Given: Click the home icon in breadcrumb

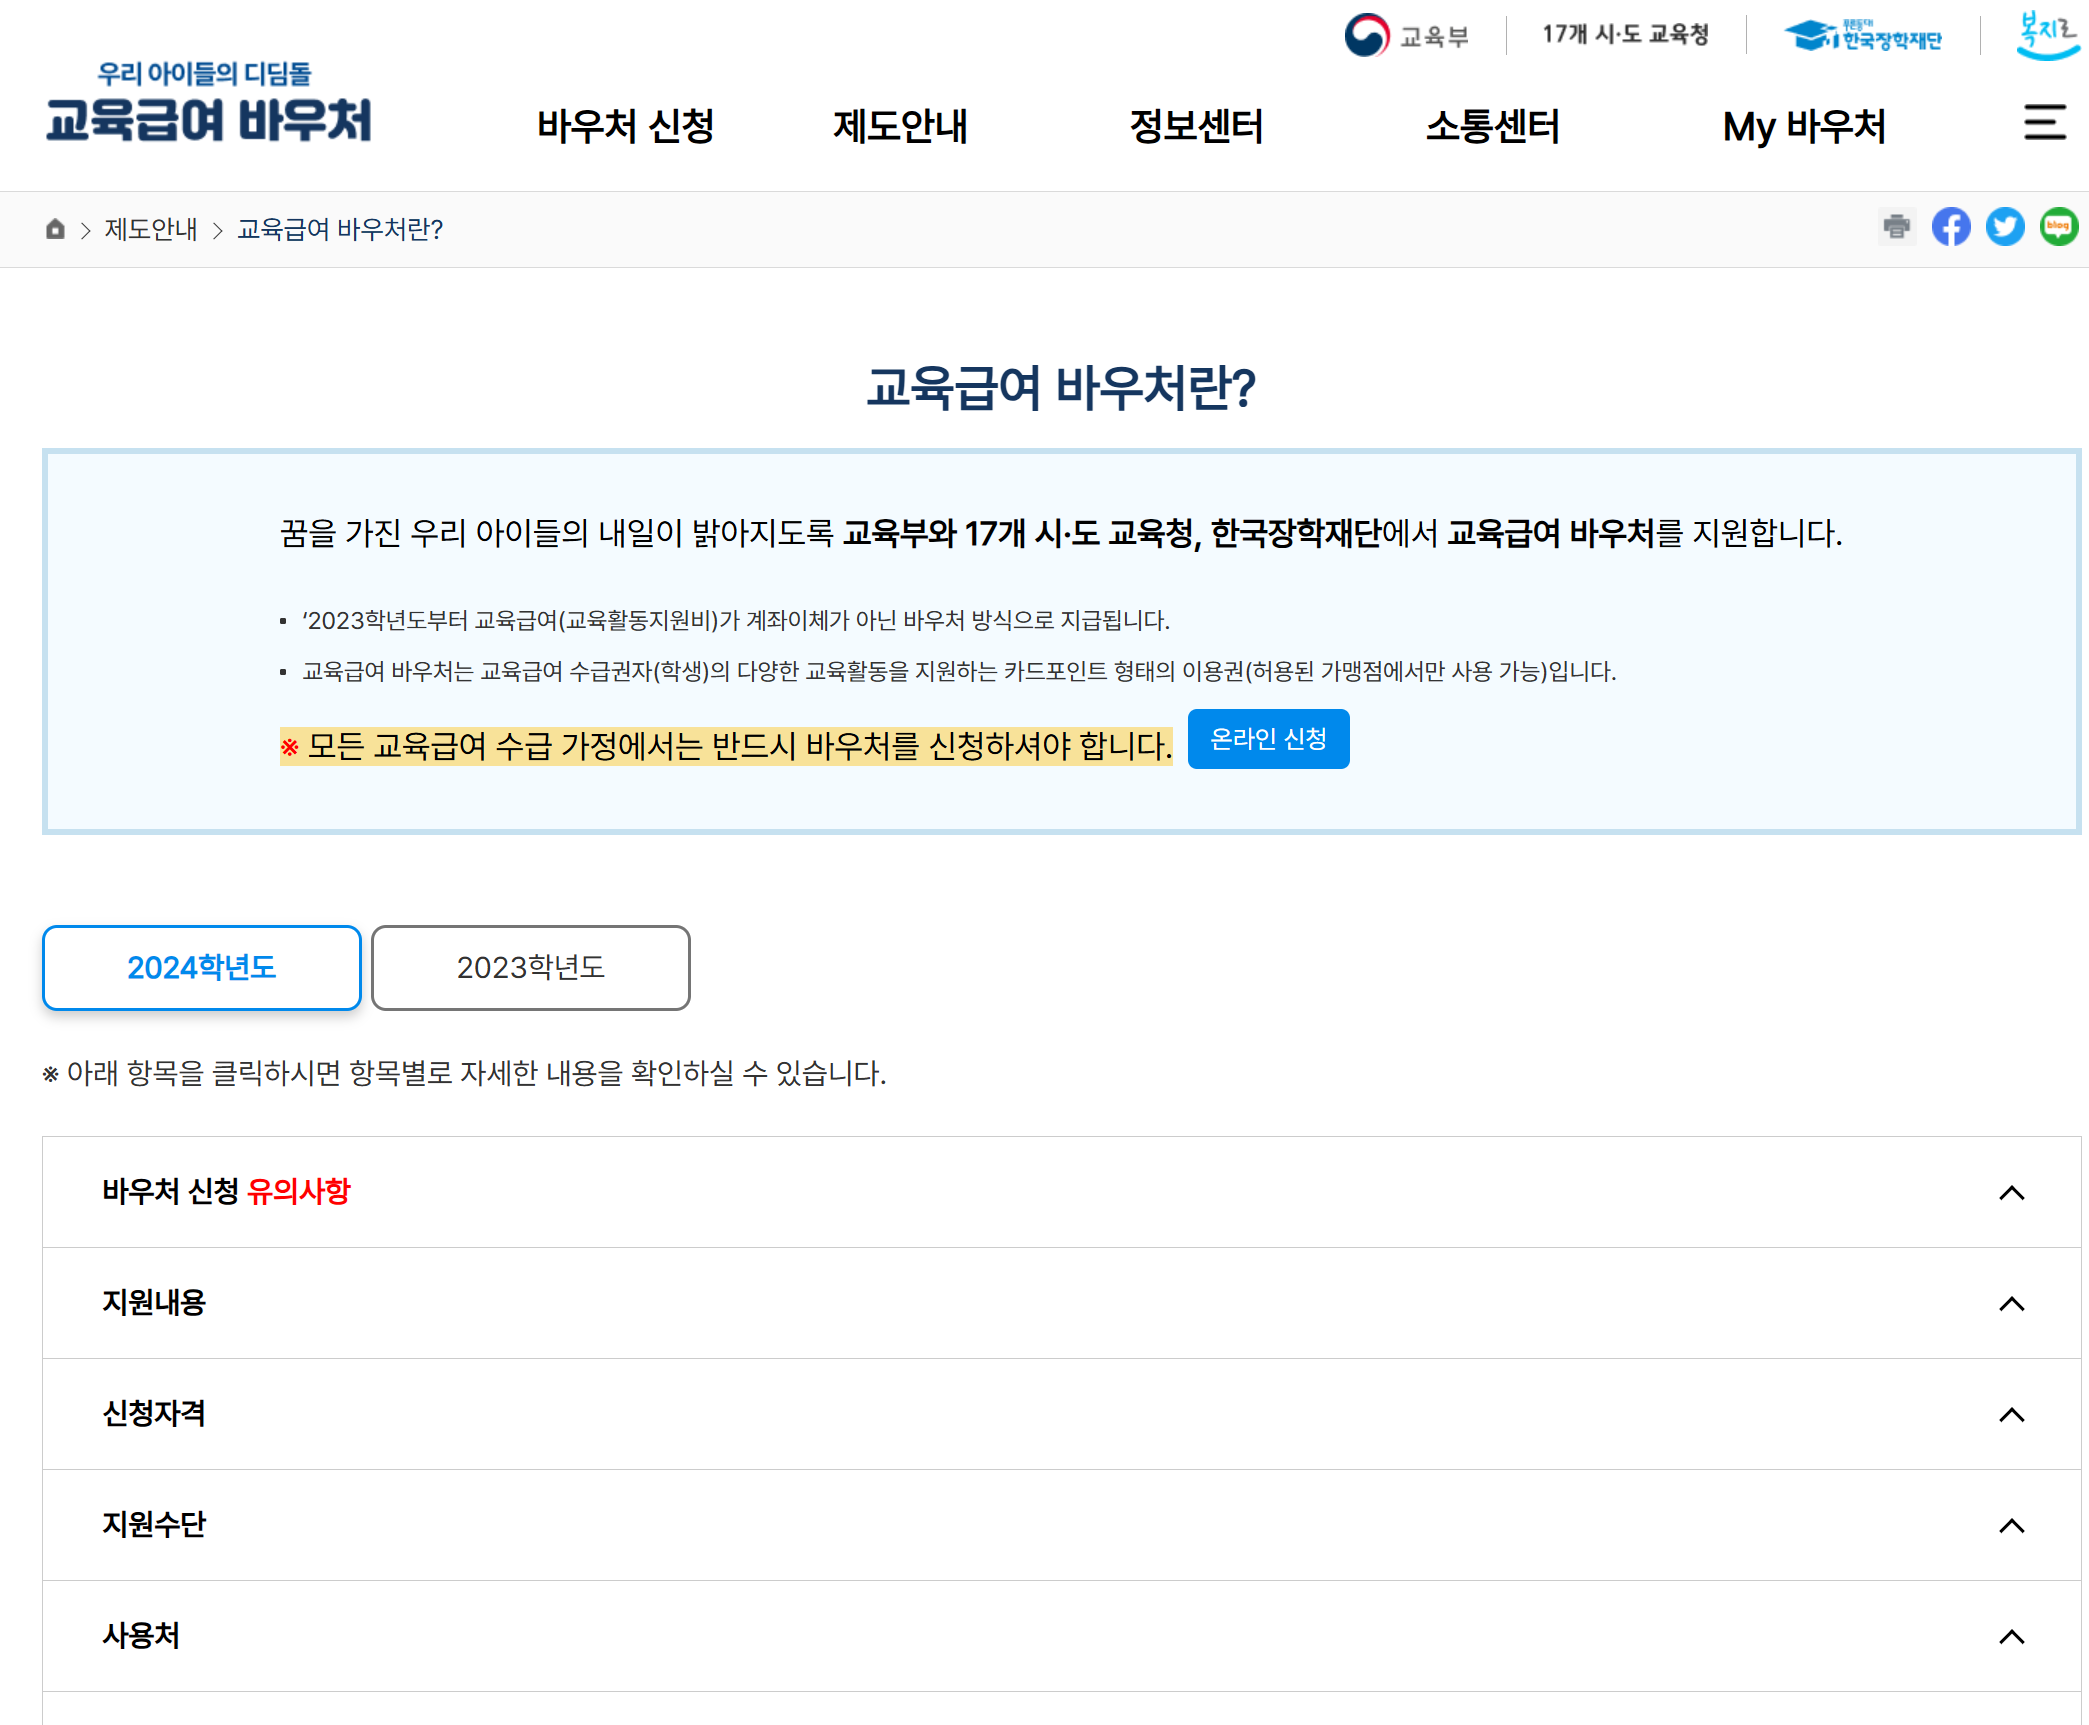Looking at the screenshot, I should point(55,229).
